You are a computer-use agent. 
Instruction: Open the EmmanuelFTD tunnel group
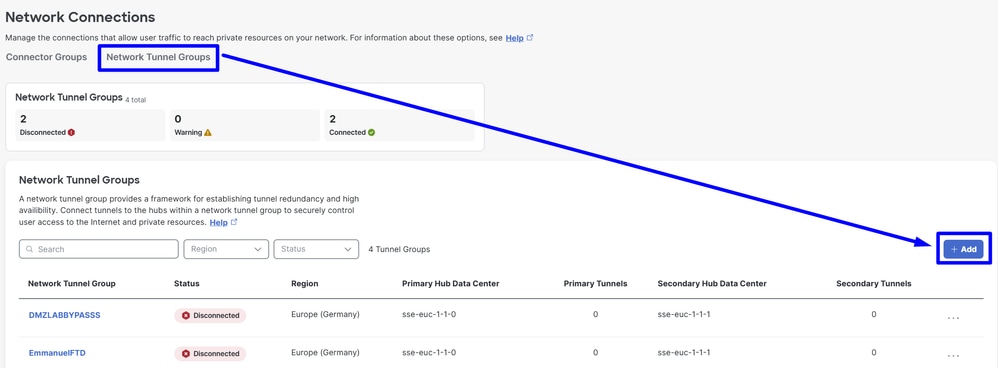57,353
